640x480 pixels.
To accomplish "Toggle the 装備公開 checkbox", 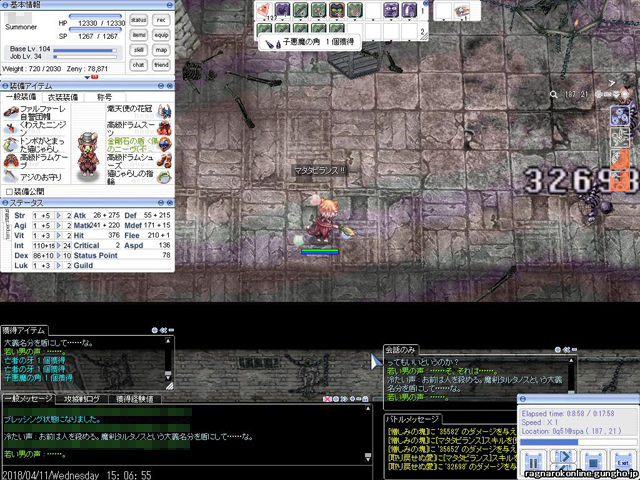I will coord(9,191).
